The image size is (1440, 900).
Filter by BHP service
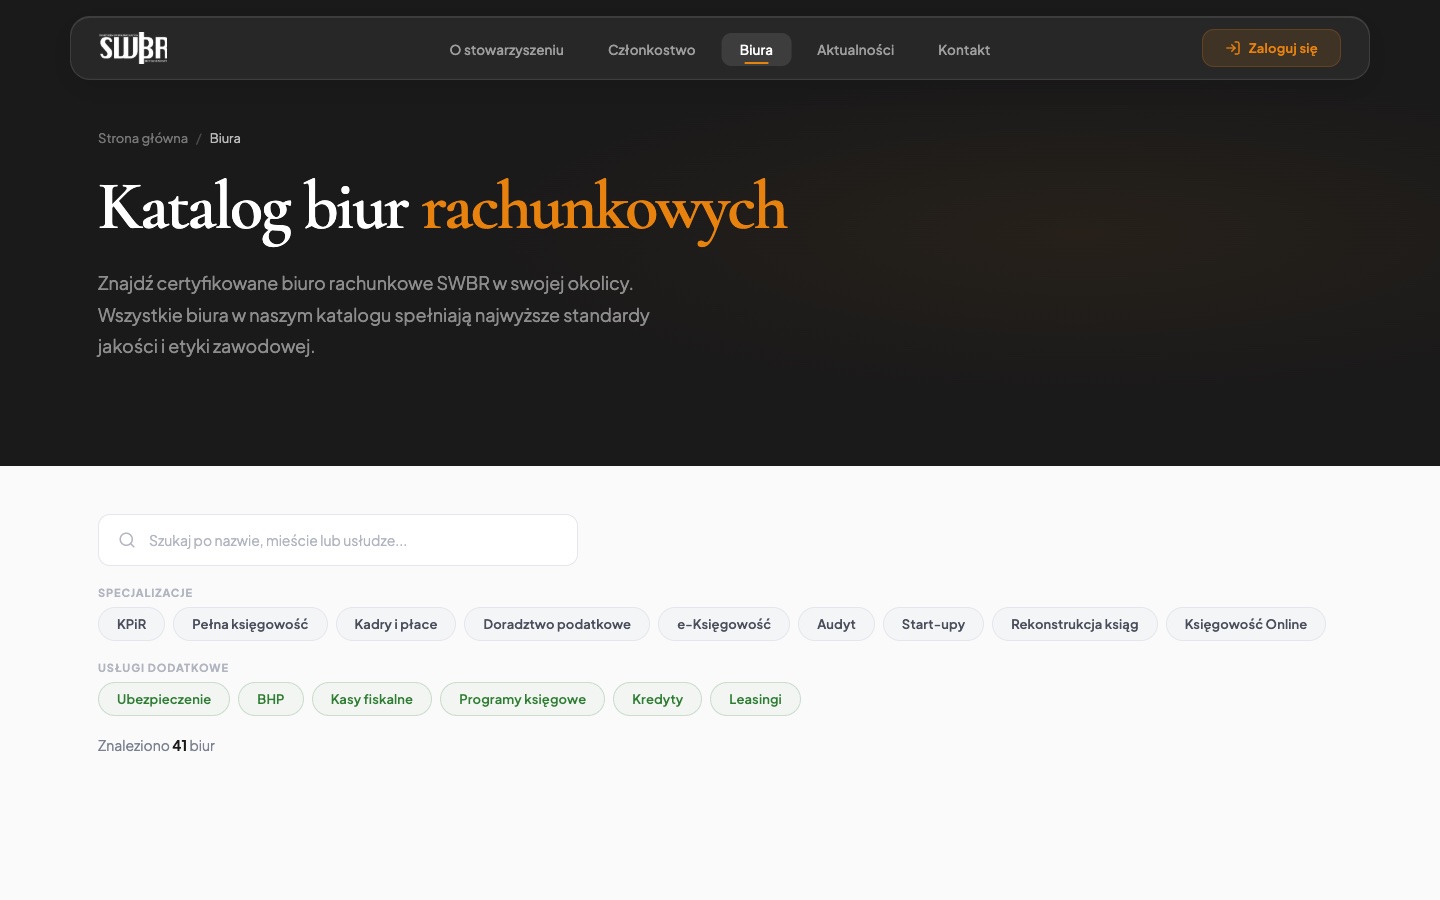[x=271, y=699]
